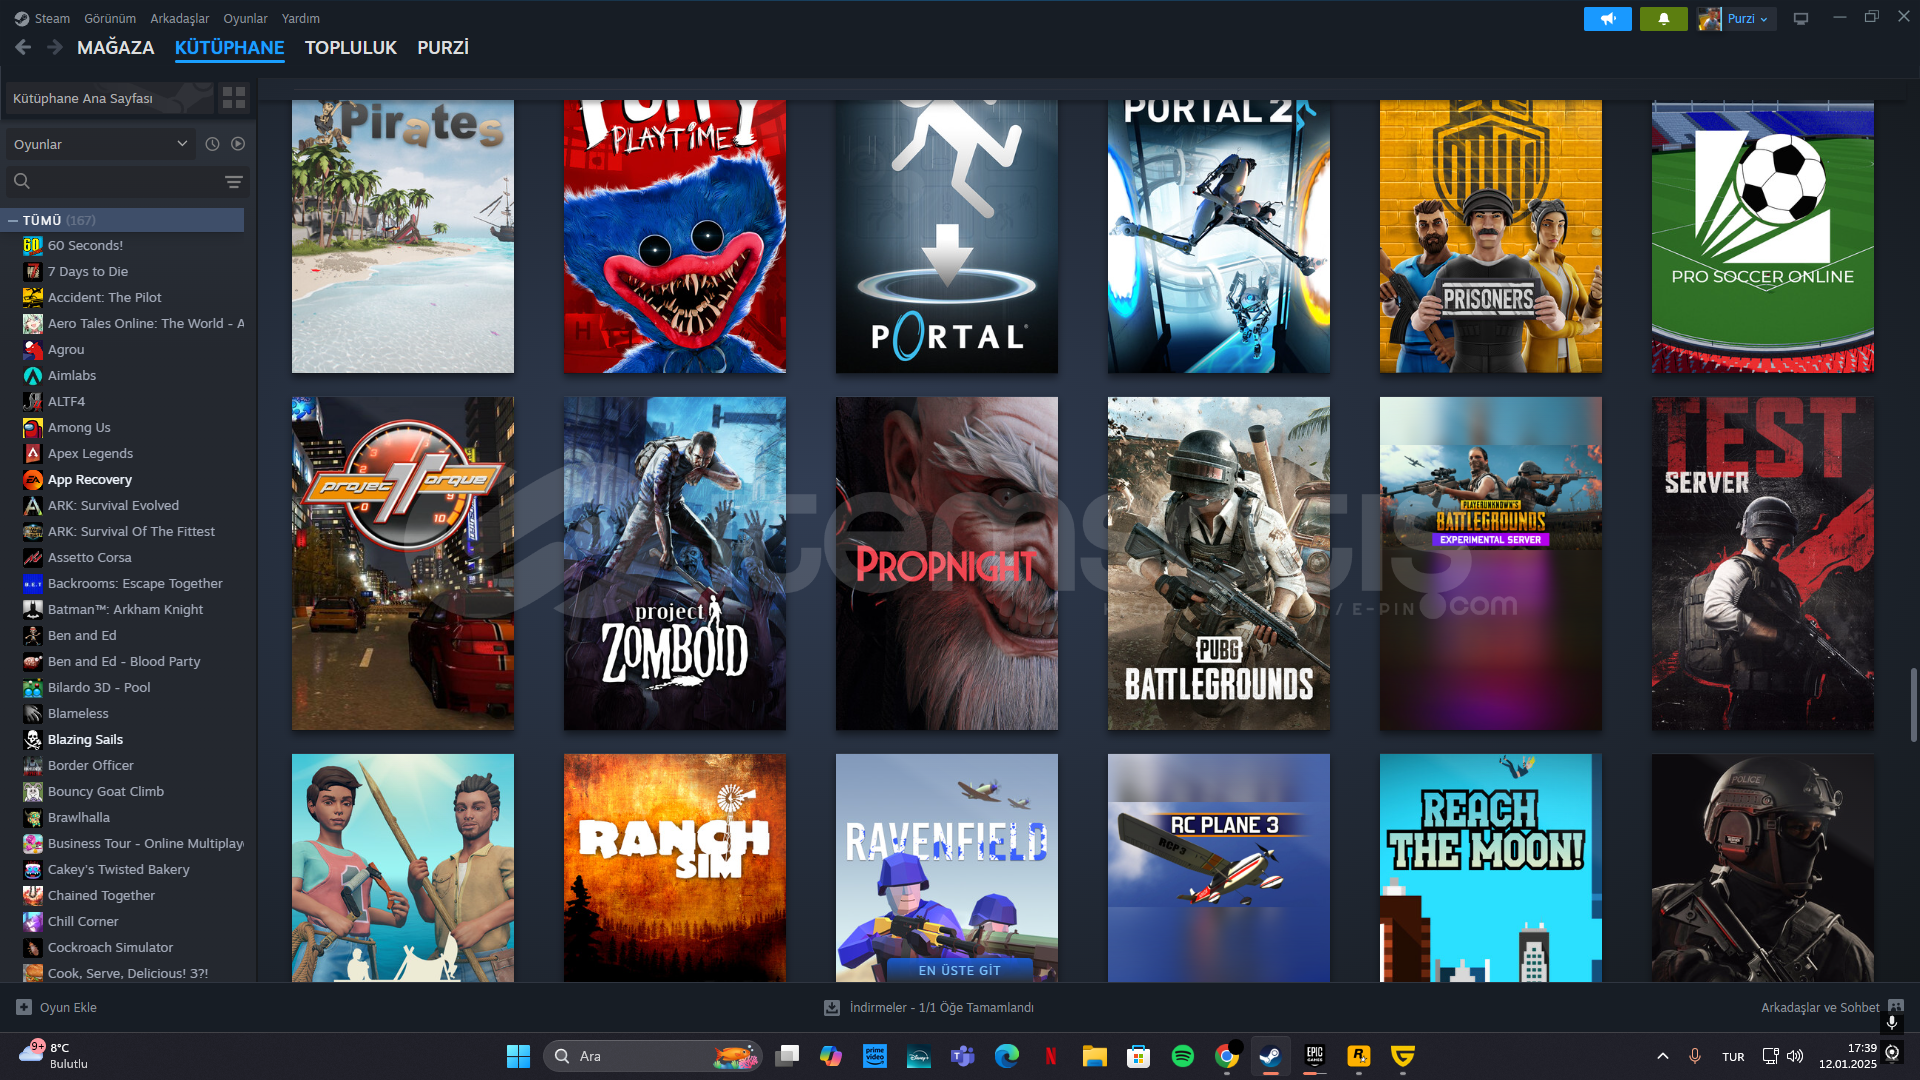Open Arkadaşlar ve Sohbet link
The image size is (1920, 1080).
tap(1820, 1007)
